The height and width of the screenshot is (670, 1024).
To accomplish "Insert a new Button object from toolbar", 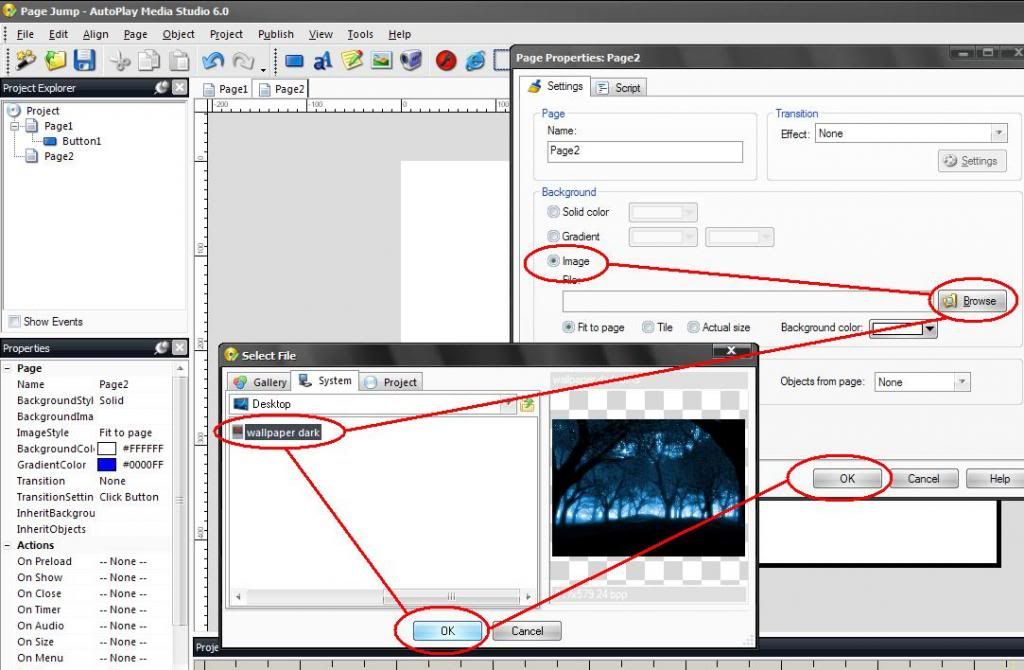I will pyautogui.click(x=294, y=61).
